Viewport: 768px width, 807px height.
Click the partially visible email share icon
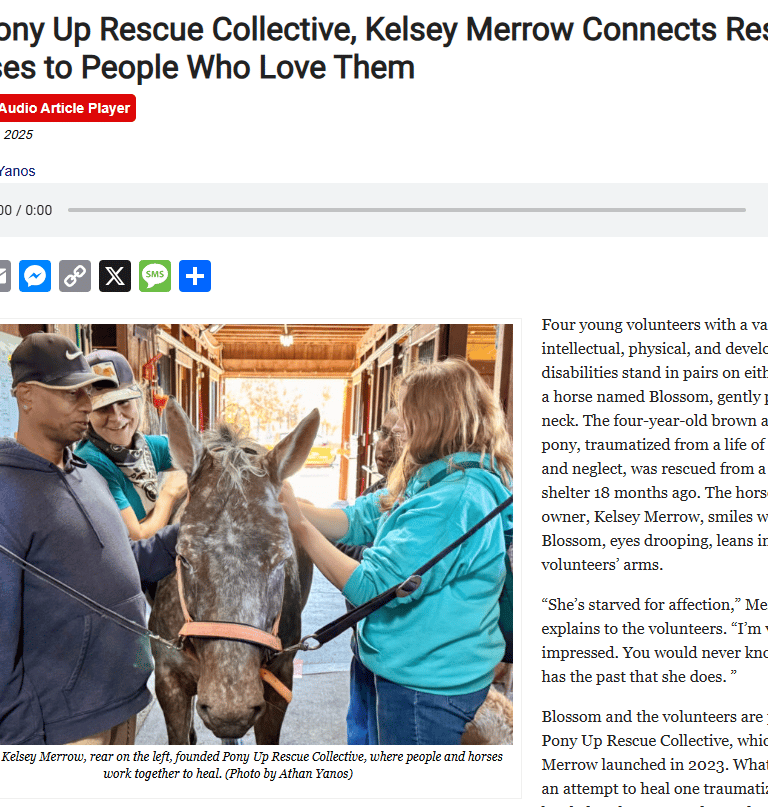click(x=5, y=276)
